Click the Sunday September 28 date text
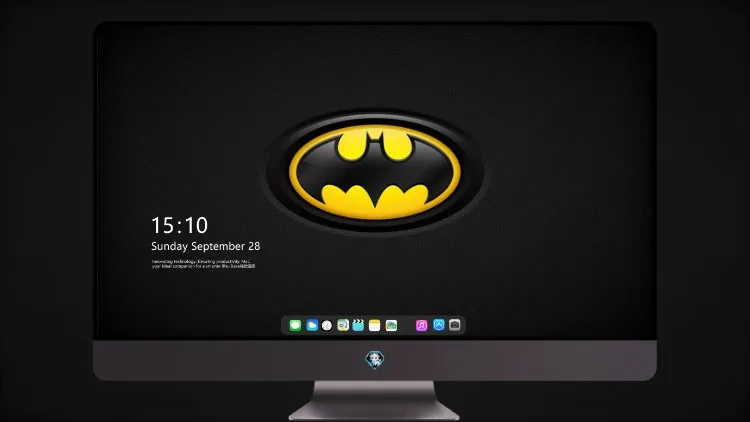 (x=206, y=246)
